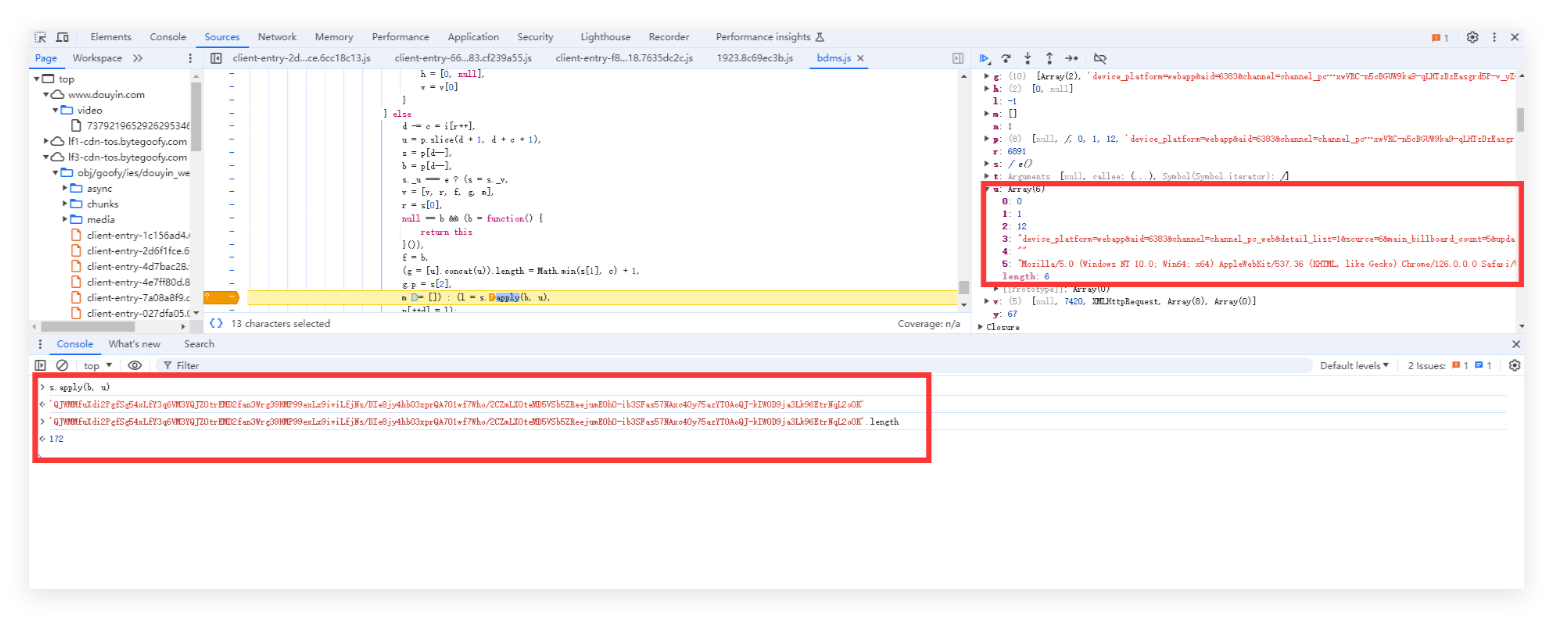Open console drawer three-dot menu

pyautogui.click(x=41, y=344)
